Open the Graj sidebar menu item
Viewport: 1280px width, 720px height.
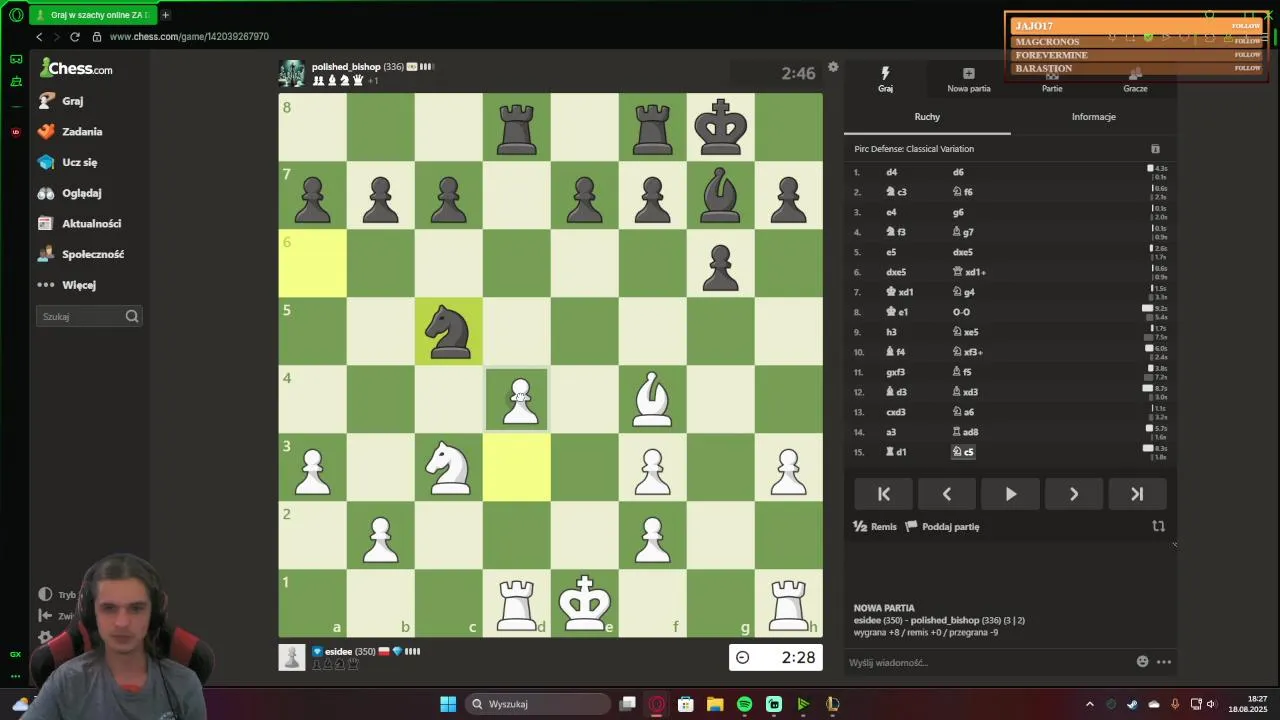click(74, 101)
